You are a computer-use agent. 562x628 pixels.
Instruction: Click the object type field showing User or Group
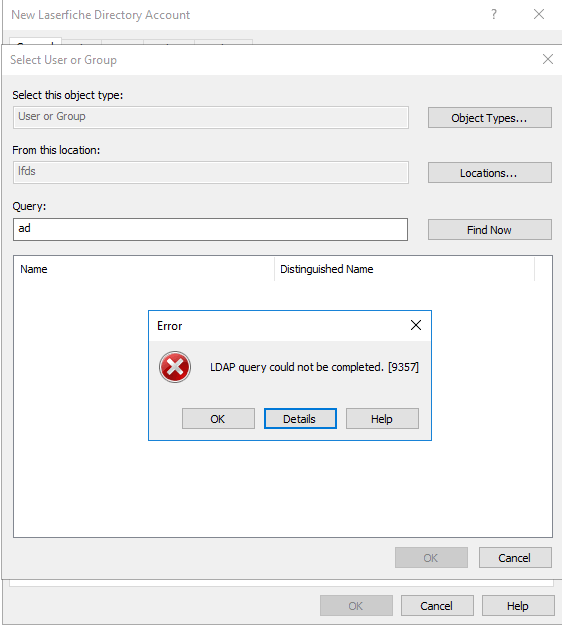tap(211, 117)
